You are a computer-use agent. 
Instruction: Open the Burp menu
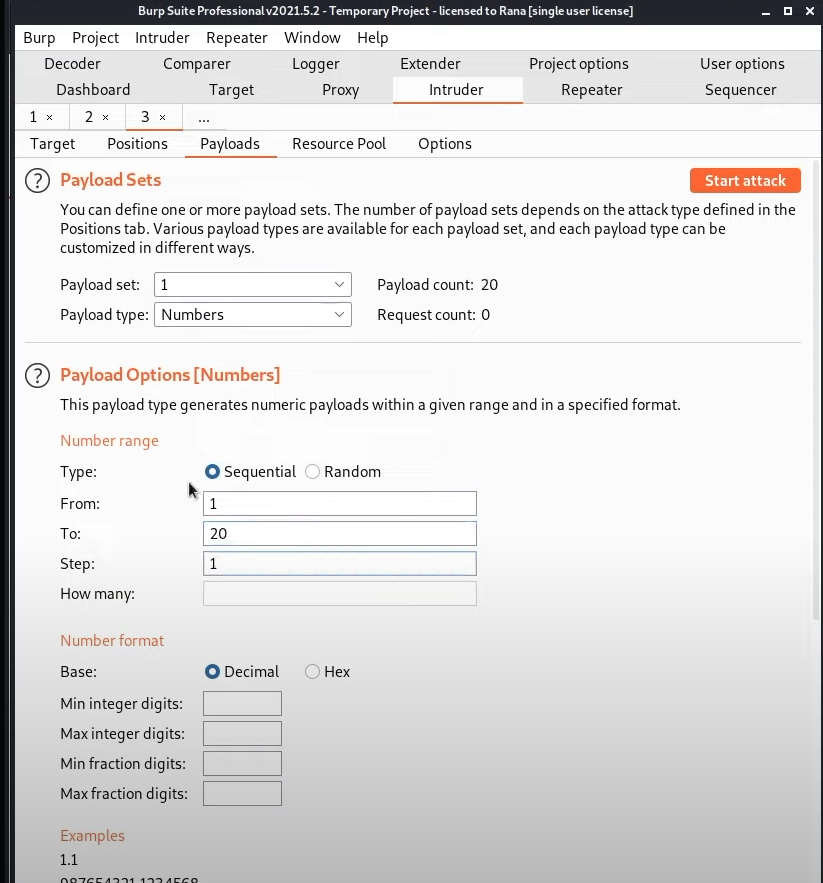click(x=39, y=38)
